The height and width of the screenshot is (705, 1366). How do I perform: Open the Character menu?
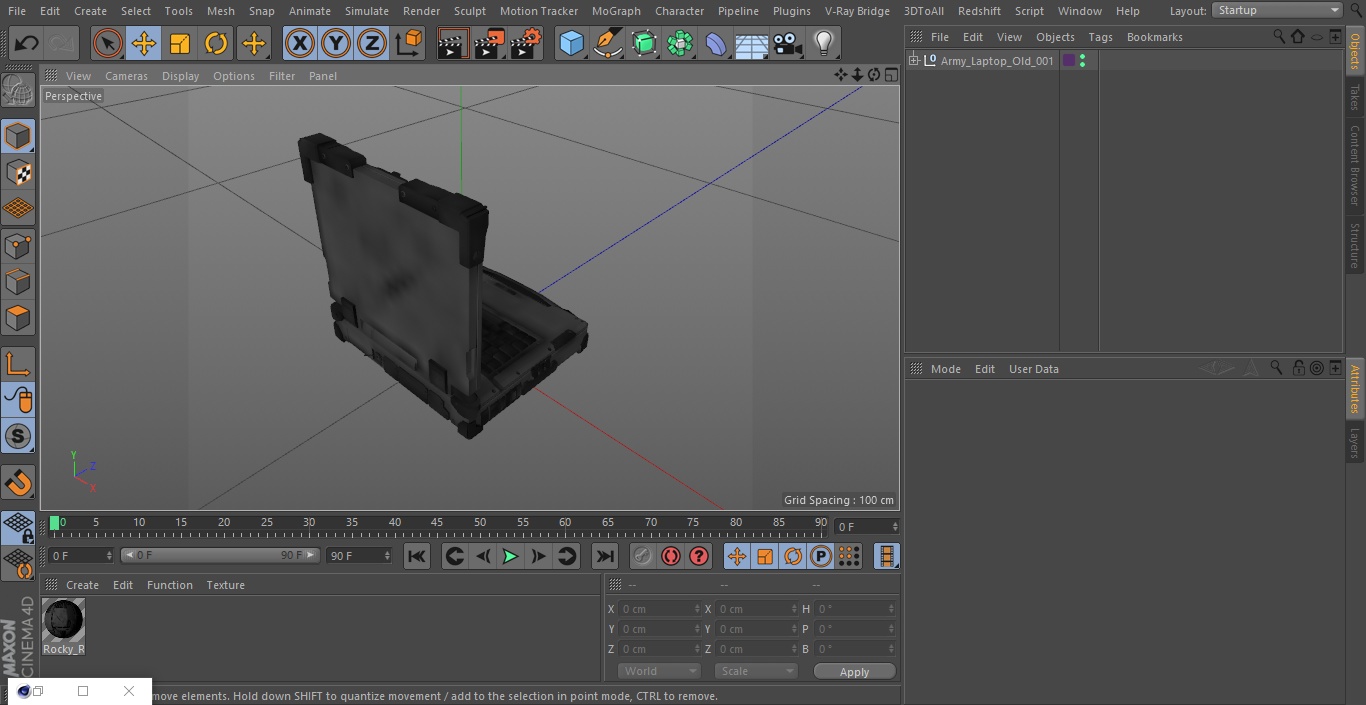680,11
